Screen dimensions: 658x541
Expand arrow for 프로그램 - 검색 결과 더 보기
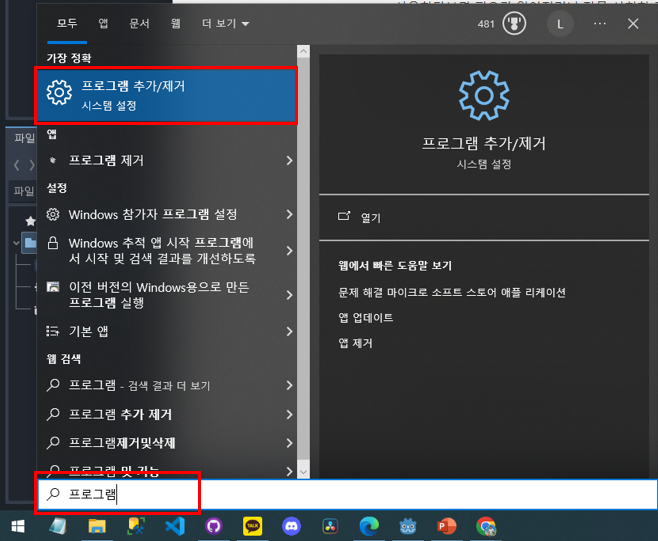point(289,385)
